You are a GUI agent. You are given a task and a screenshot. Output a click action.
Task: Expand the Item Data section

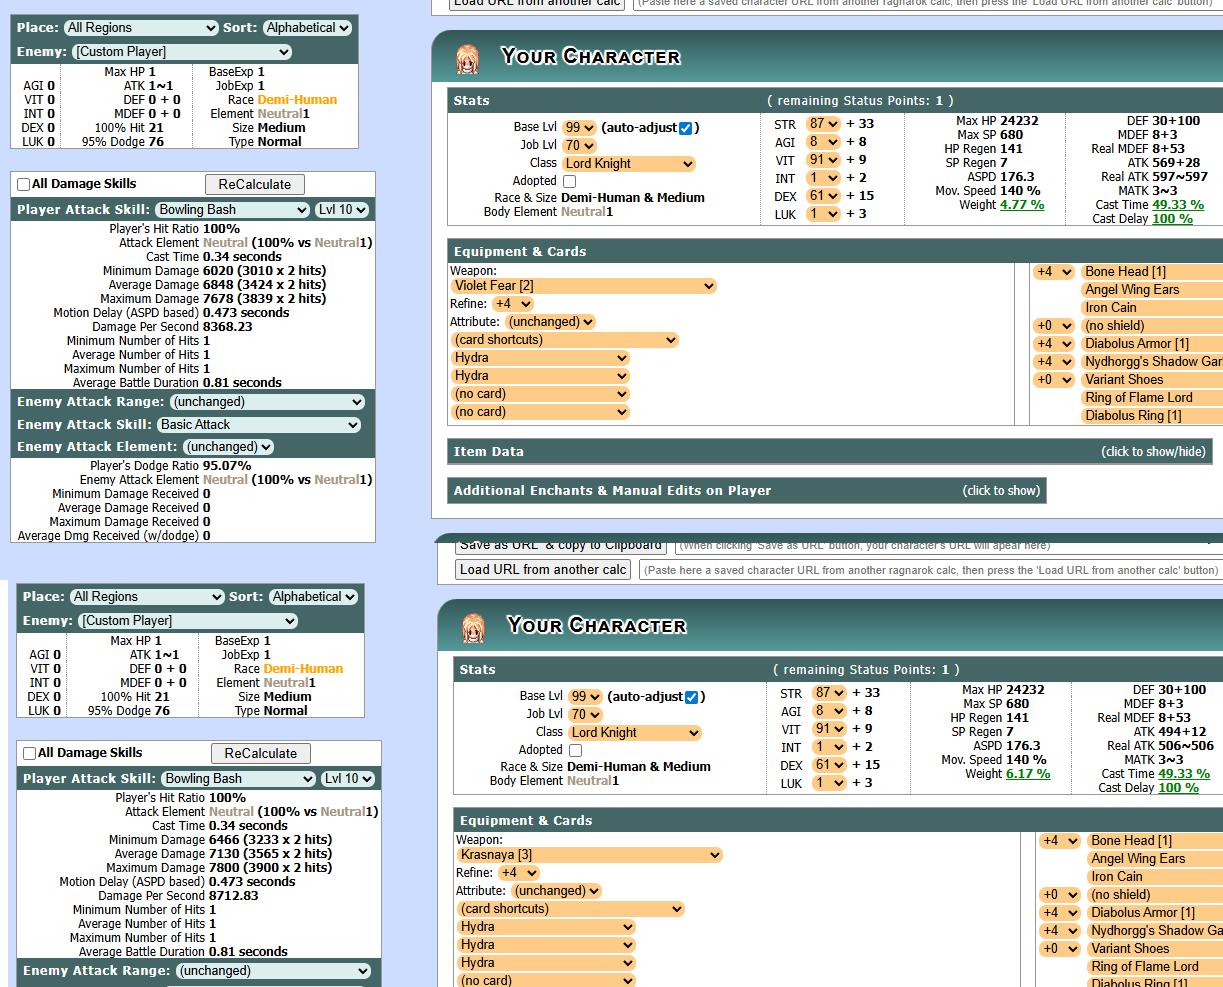[831, 452]
